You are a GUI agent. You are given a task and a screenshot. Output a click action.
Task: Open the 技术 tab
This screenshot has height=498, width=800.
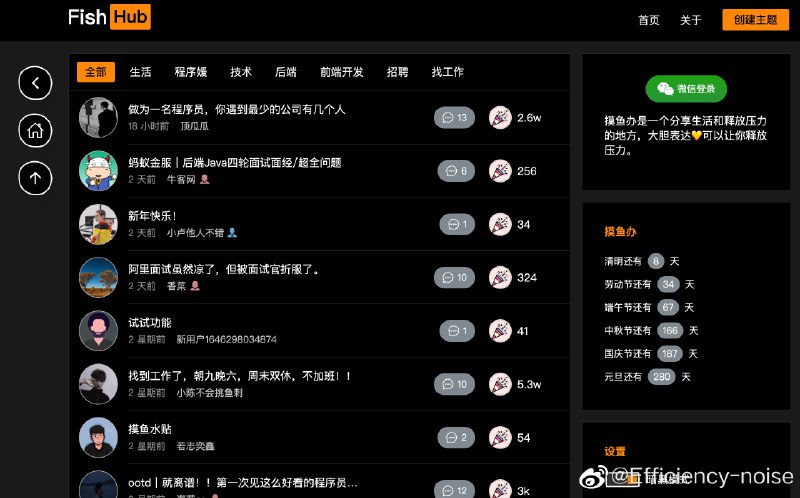(x=241, y=72)
